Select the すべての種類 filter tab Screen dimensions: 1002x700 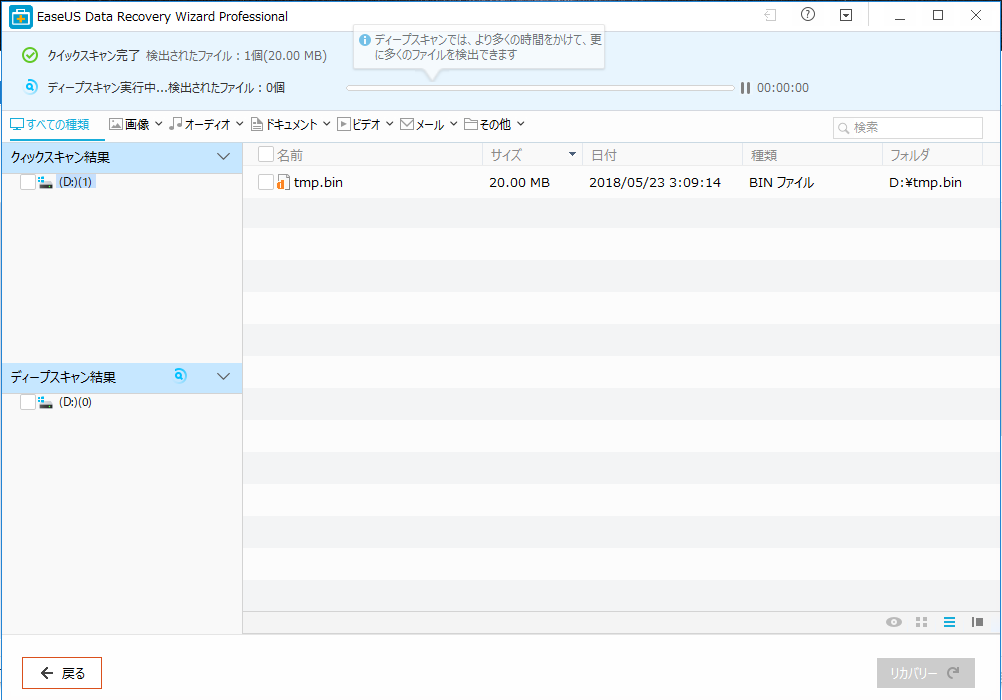(x=50, y=125)
